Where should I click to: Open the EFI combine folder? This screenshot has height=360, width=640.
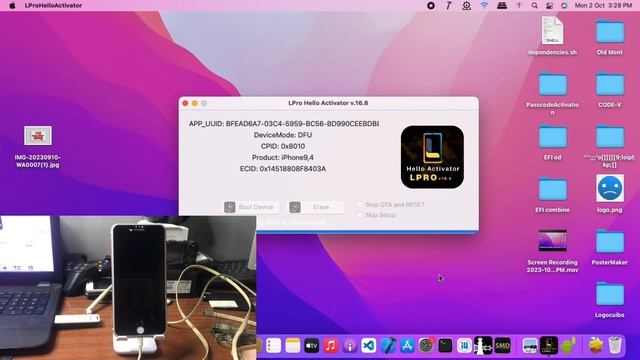(x=552, y=195)
